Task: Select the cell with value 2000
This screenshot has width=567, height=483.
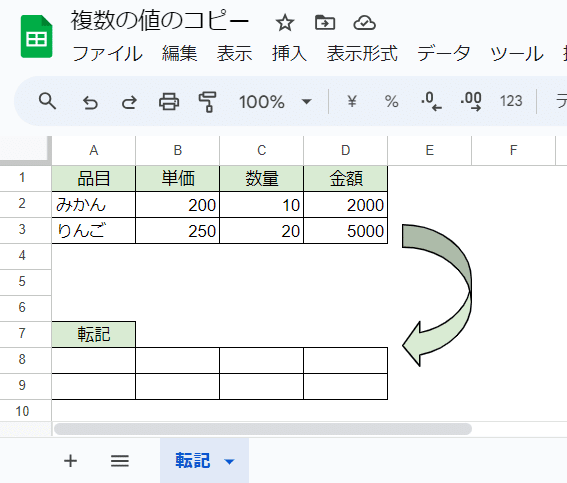Action: tap(345, 205)
